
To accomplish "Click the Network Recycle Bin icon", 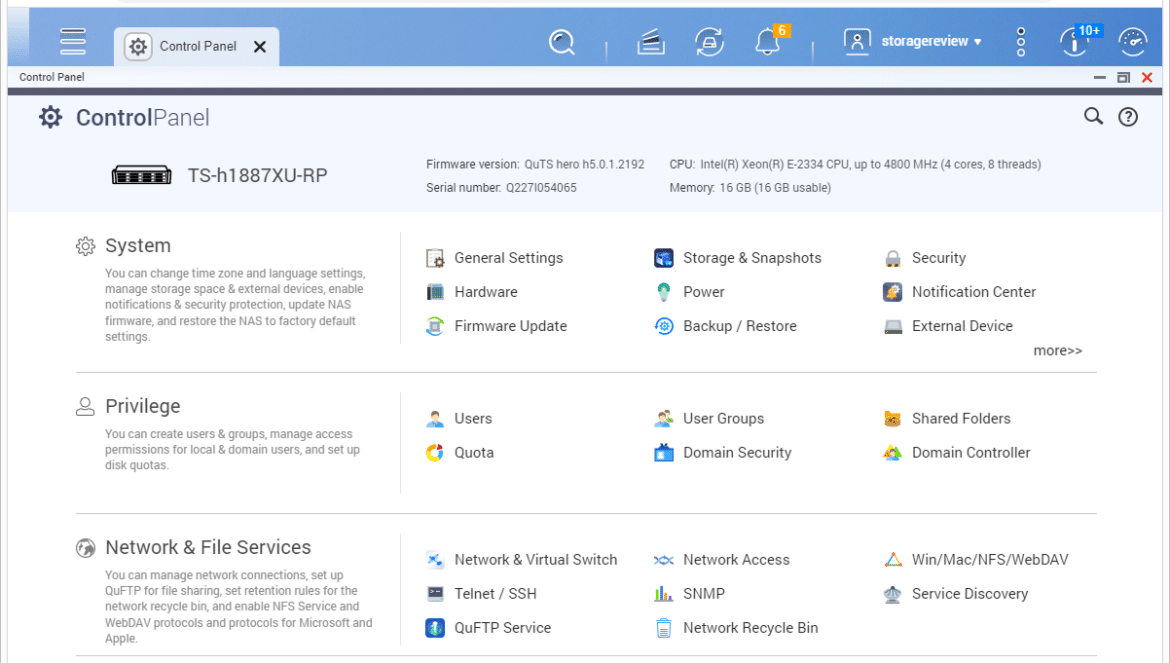I will 663,628.
